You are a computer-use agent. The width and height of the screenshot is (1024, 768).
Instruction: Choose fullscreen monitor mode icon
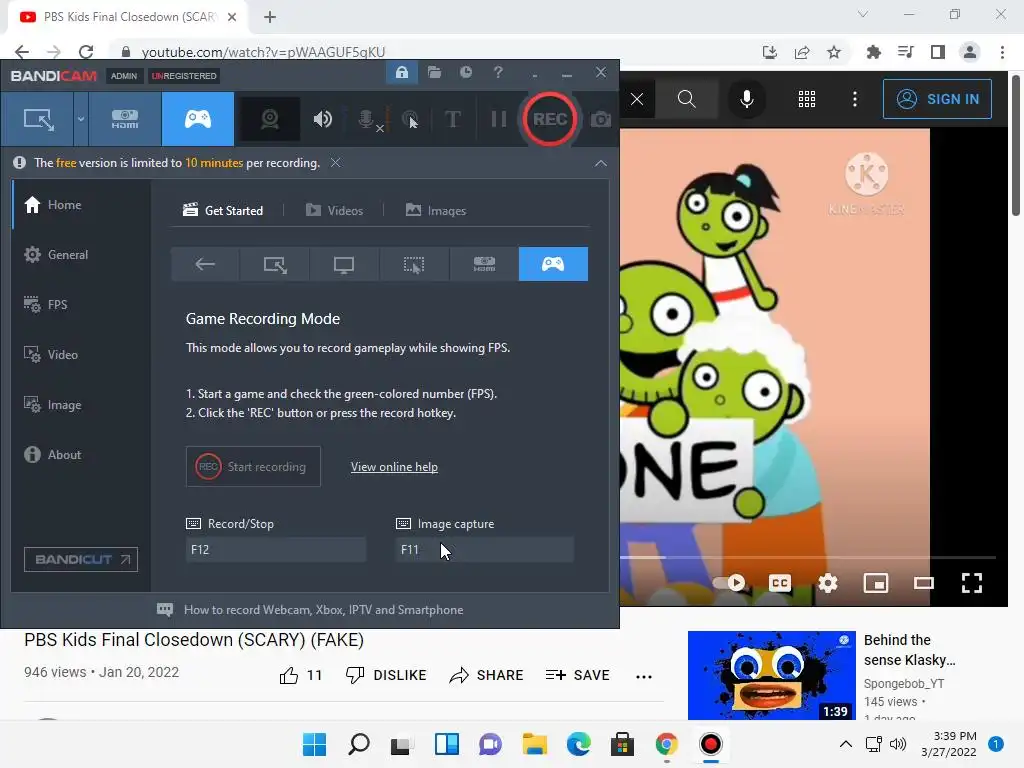(344, 264)
